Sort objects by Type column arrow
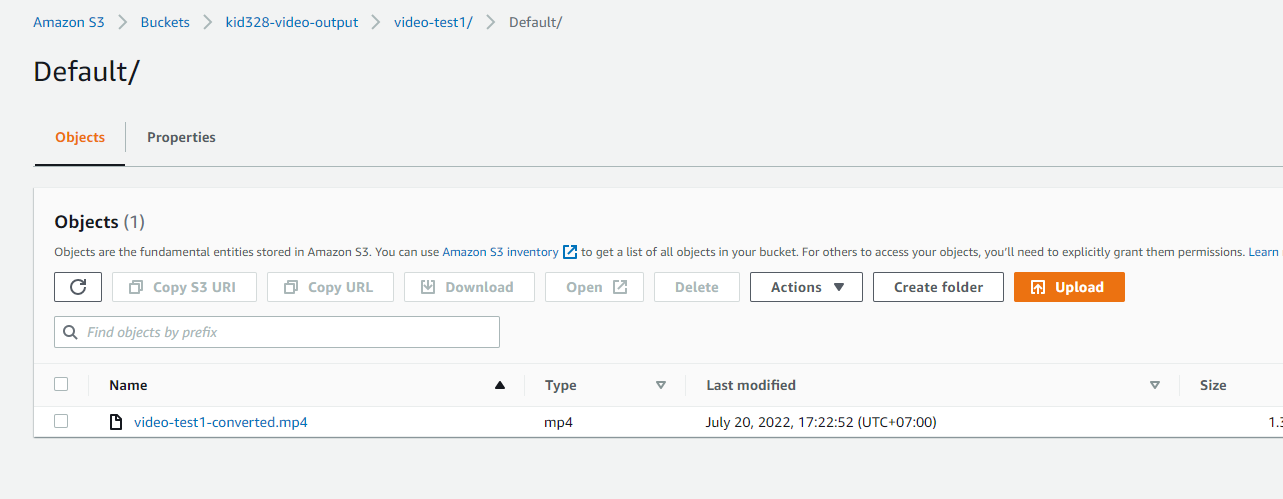Screen dimensions: 1283x499 pyautogui.click(x=660, y=385)
